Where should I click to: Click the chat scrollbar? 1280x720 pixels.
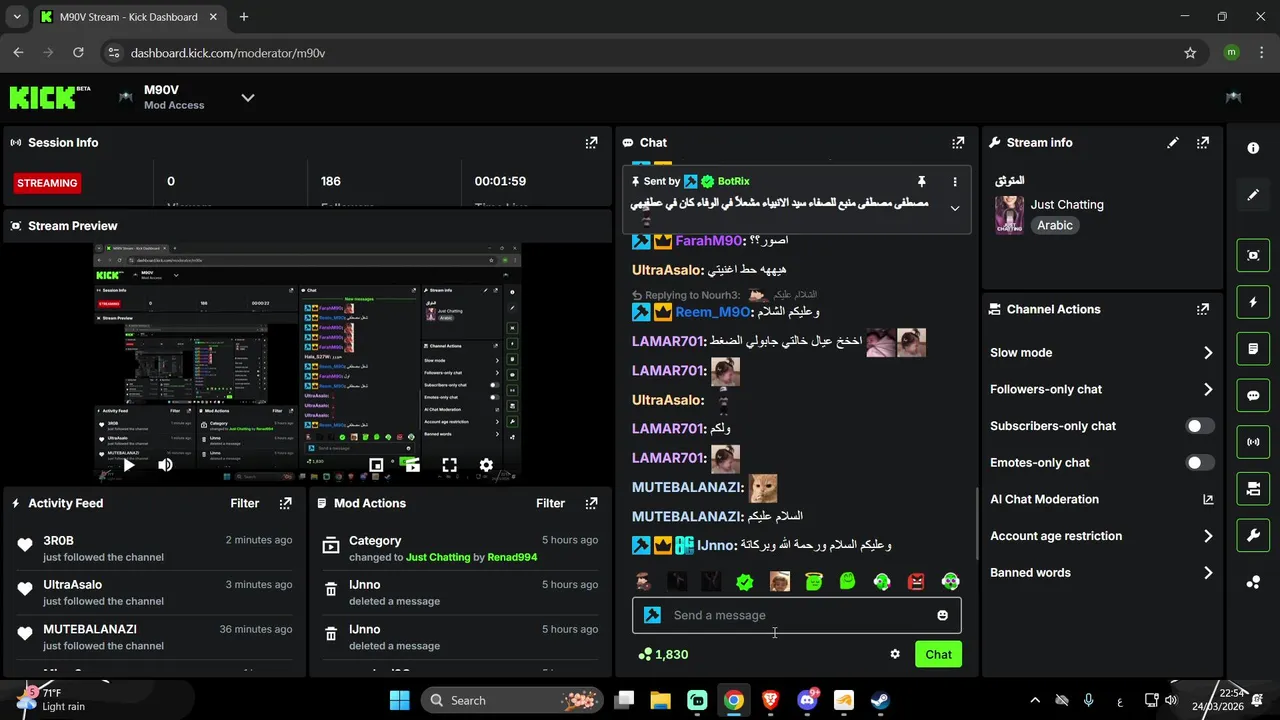pyautogui.click(x=977, y=525)
